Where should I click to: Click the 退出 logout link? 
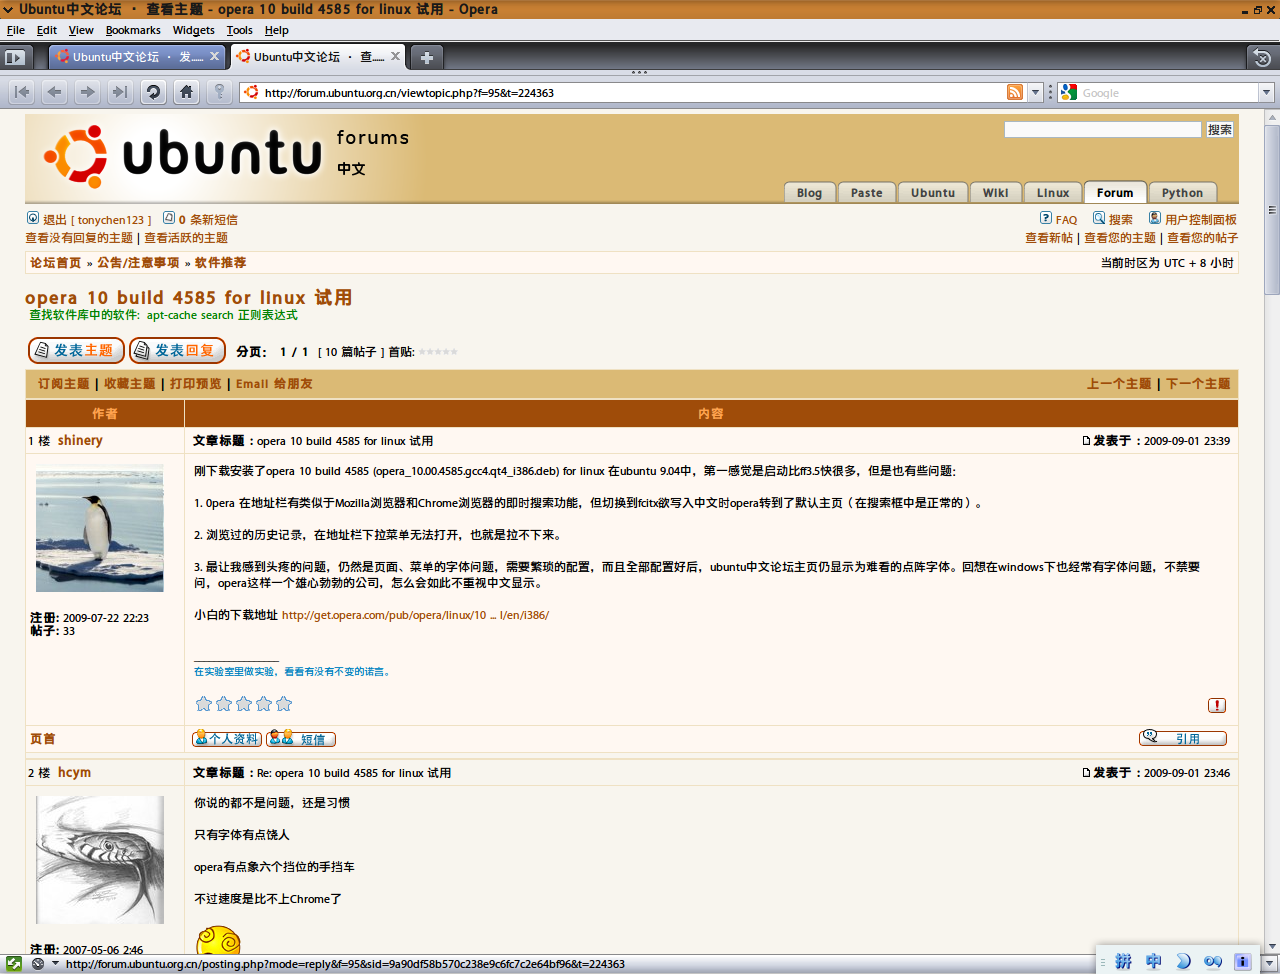click(55, 220)
